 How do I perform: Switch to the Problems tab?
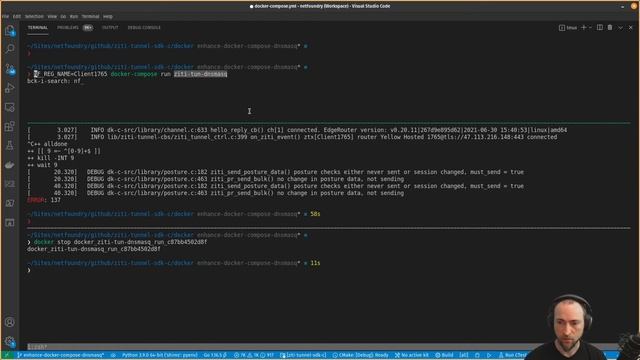click(x=67, y=28)
